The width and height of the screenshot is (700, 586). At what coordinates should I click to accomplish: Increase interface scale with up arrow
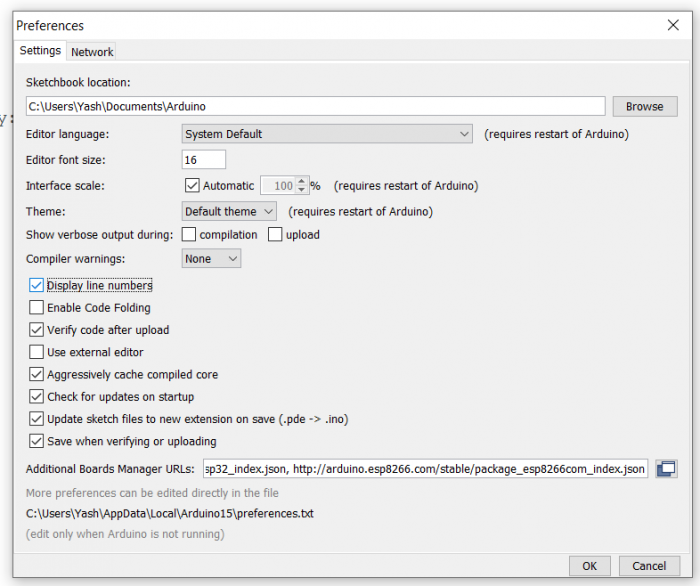coord(302,181)
